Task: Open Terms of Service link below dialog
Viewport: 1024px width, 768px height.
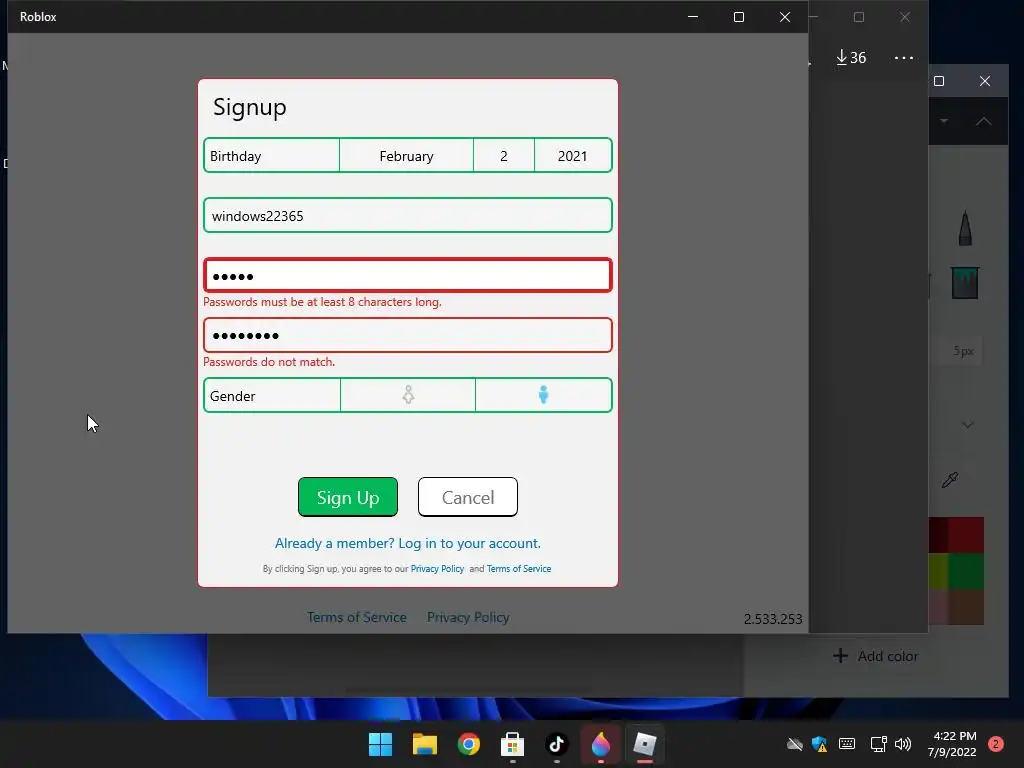Action: (x=357, y=617)
